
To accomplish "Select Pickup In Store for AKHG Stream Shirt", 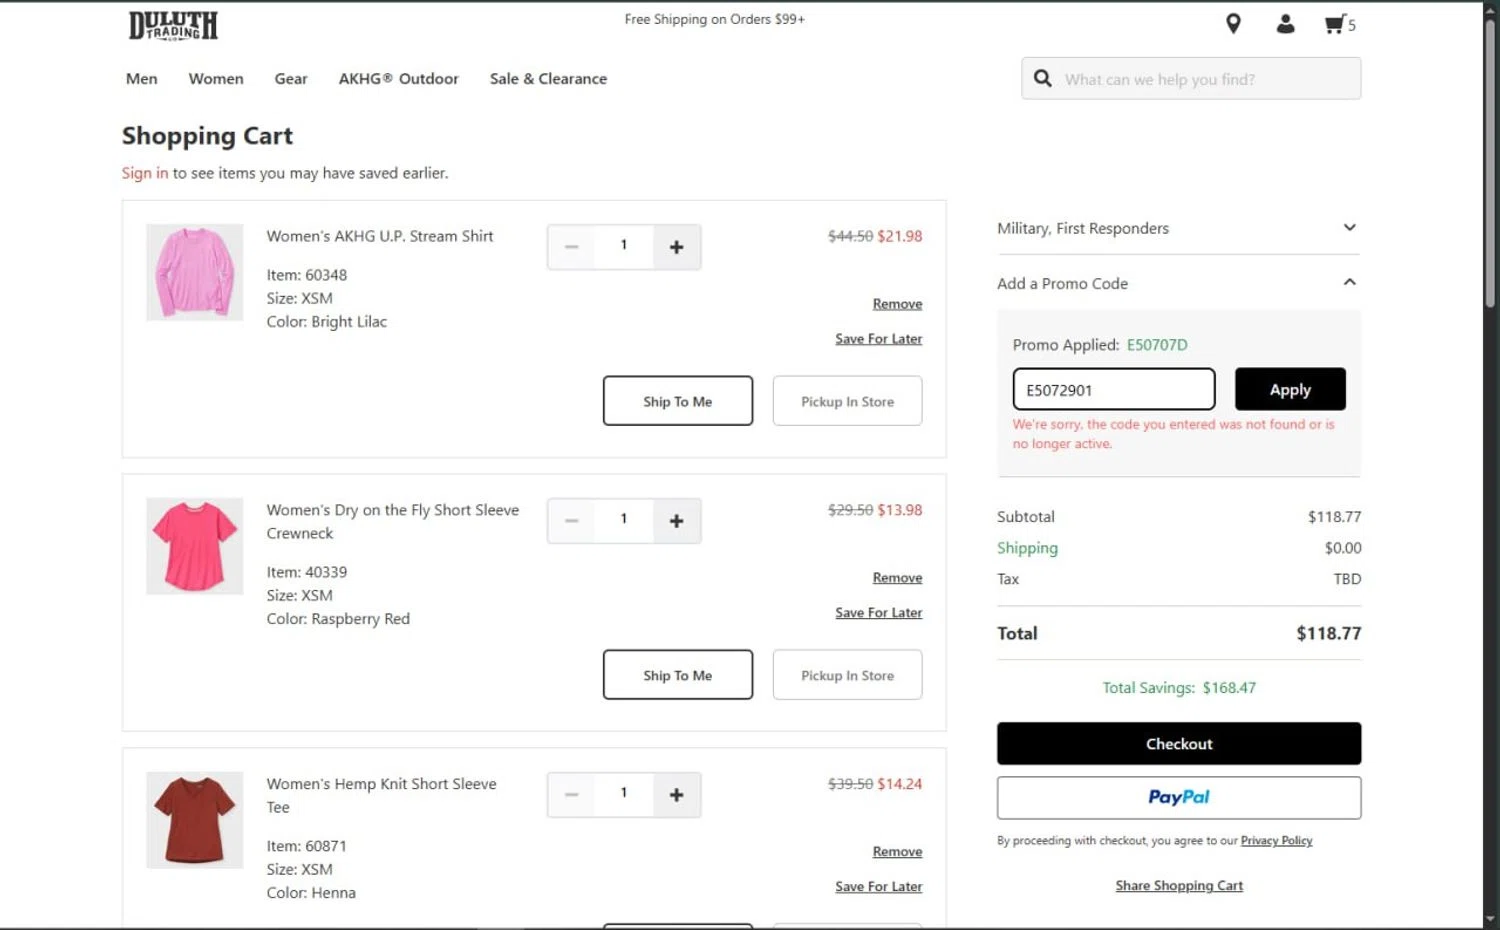I will coord(847,401).
